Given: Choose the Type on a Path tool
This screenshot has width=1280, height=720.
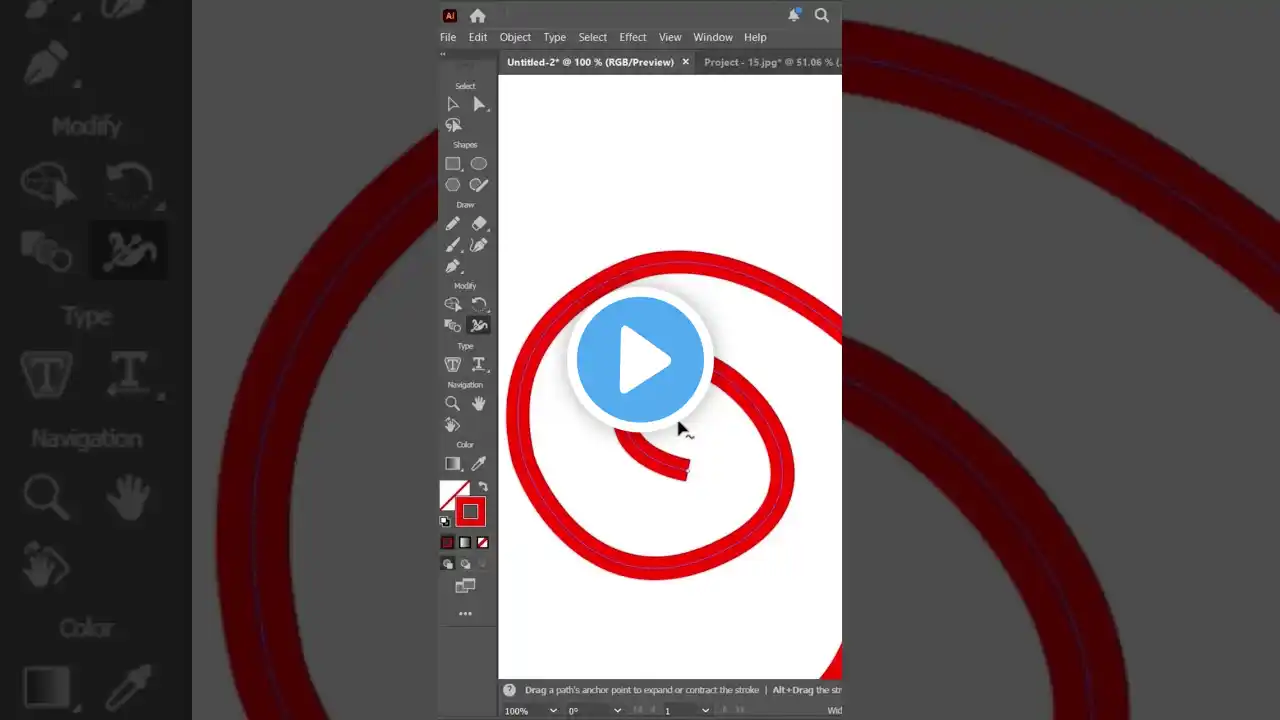Looking at the screenshot, I should 479,364.
